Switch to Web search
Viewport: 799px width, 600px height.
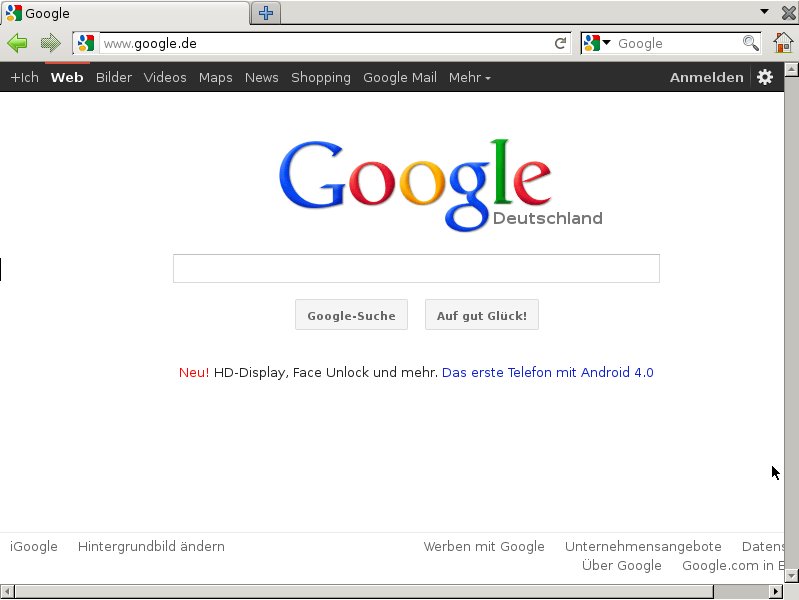(67, 77)
